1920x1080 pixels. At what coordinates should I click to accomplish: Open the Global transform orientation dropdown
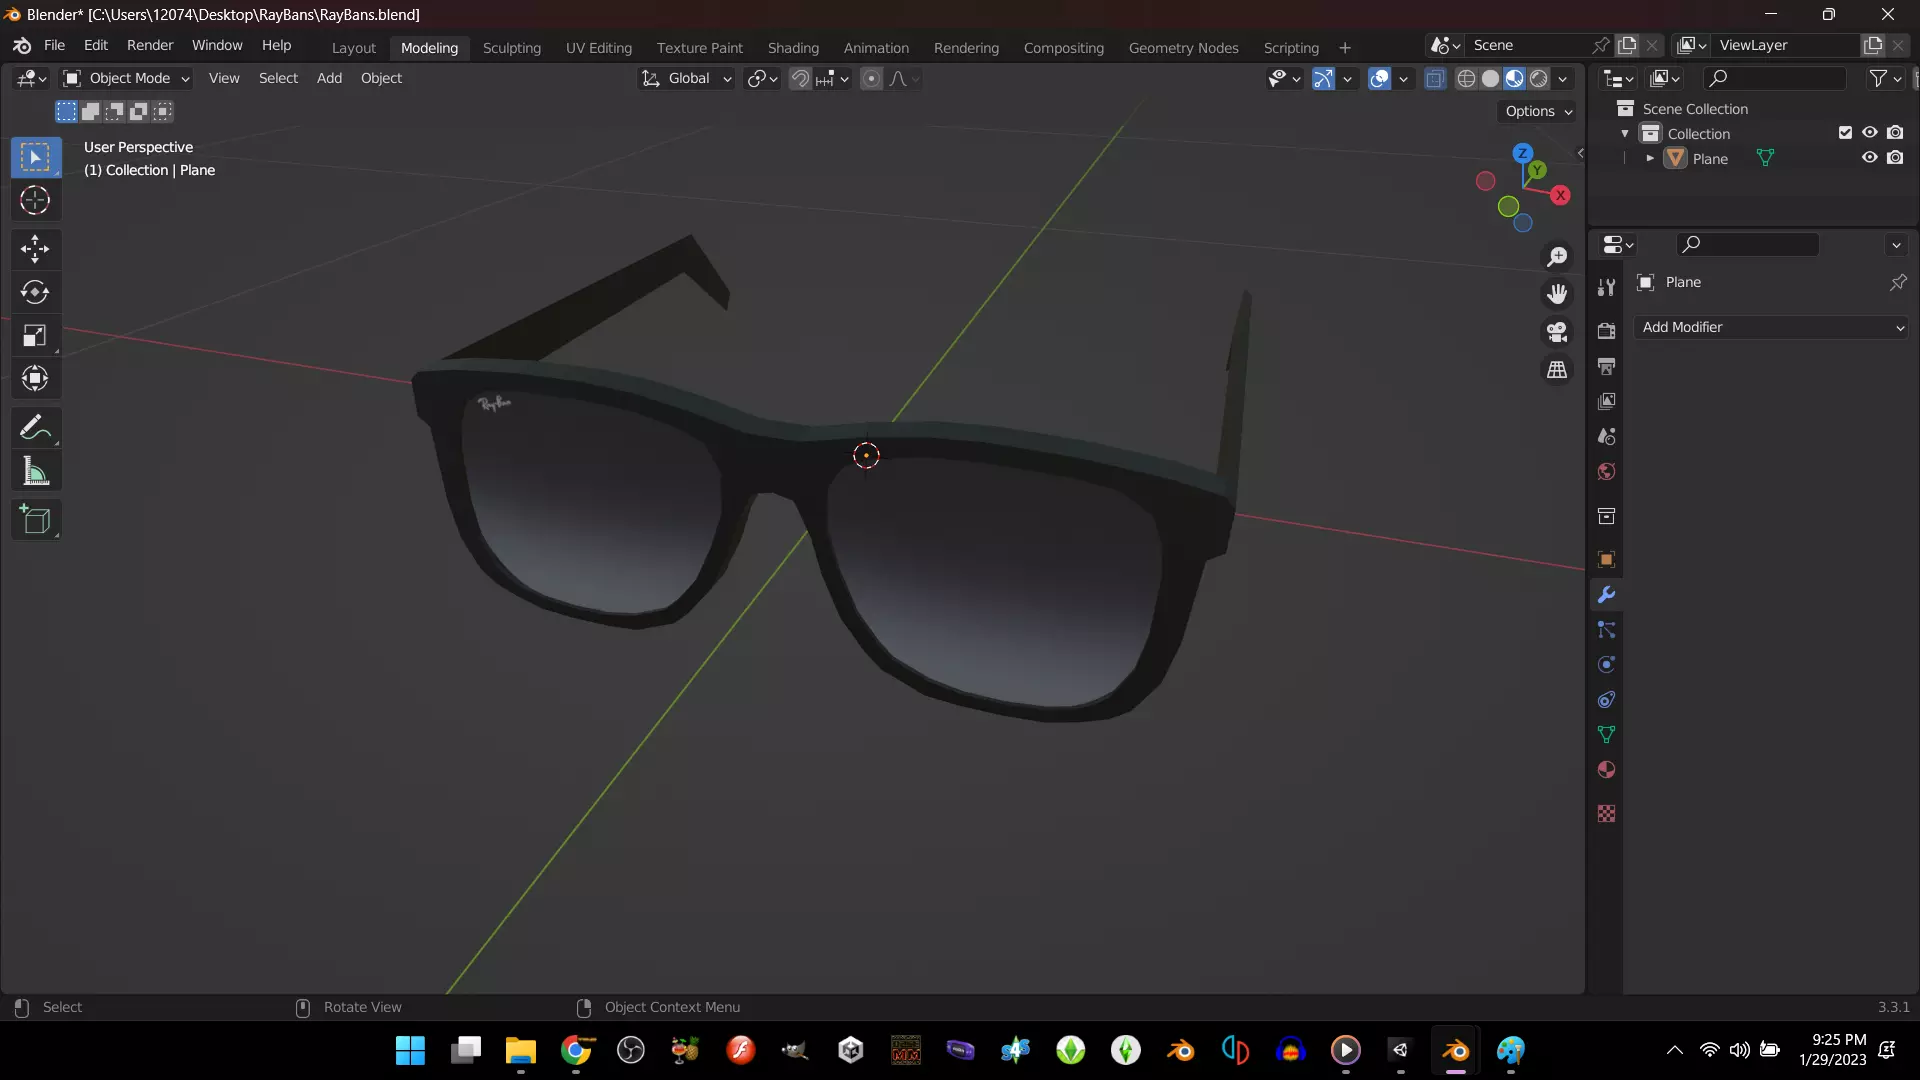[x=686, y=79]
